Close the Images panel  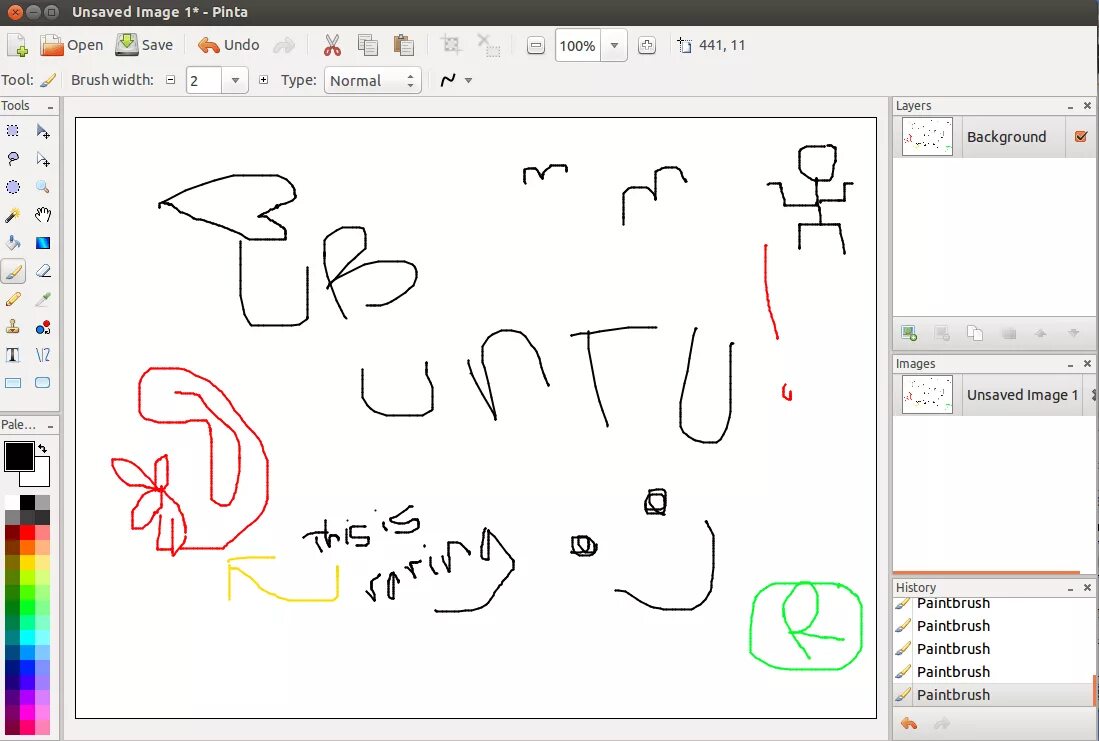pos(1087,364)
